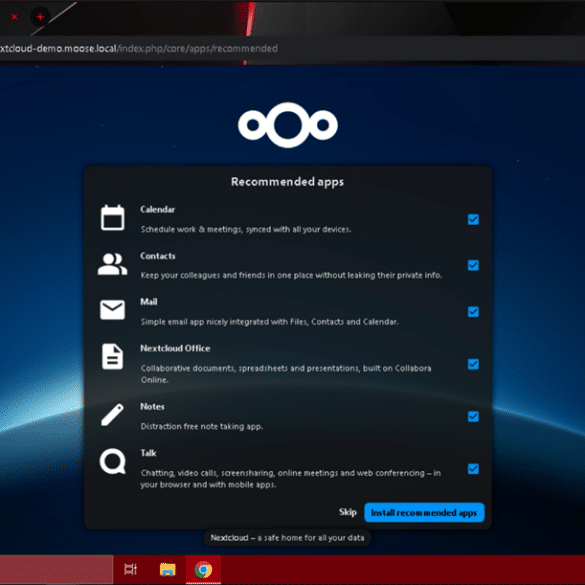Click the Windows taskbar search box
The width and height of the screenshot is (585, 585).
coord(56,570)
